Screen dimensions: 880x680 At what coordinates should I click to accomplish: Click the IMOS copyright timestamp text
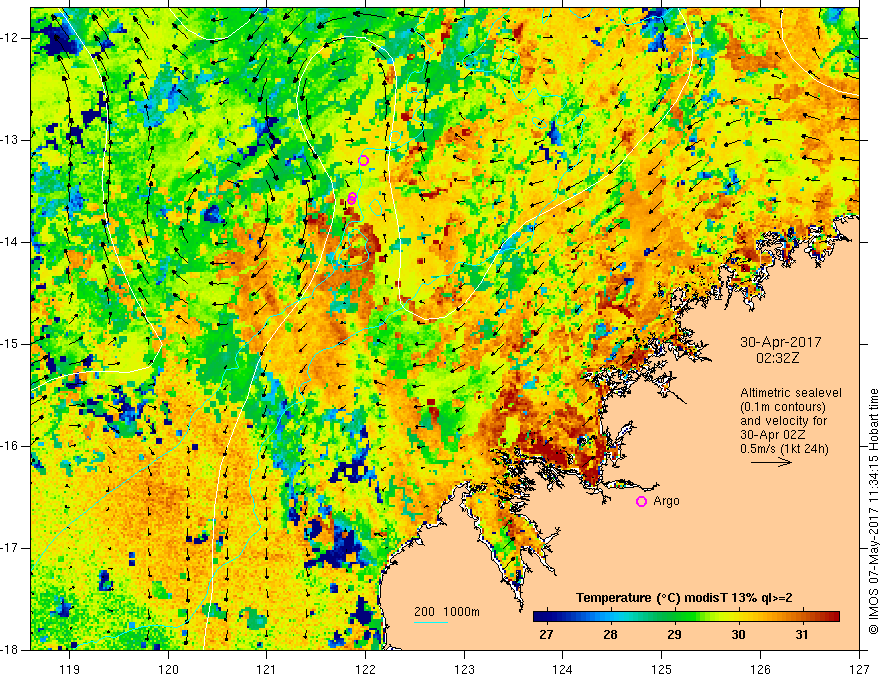coord(873,511)
